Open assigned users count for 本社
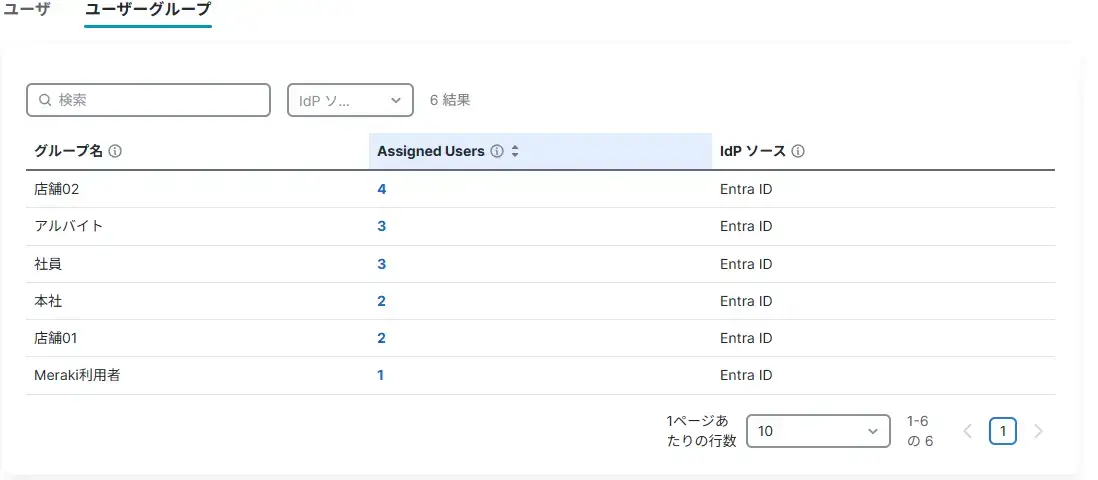 click(381, 301)
